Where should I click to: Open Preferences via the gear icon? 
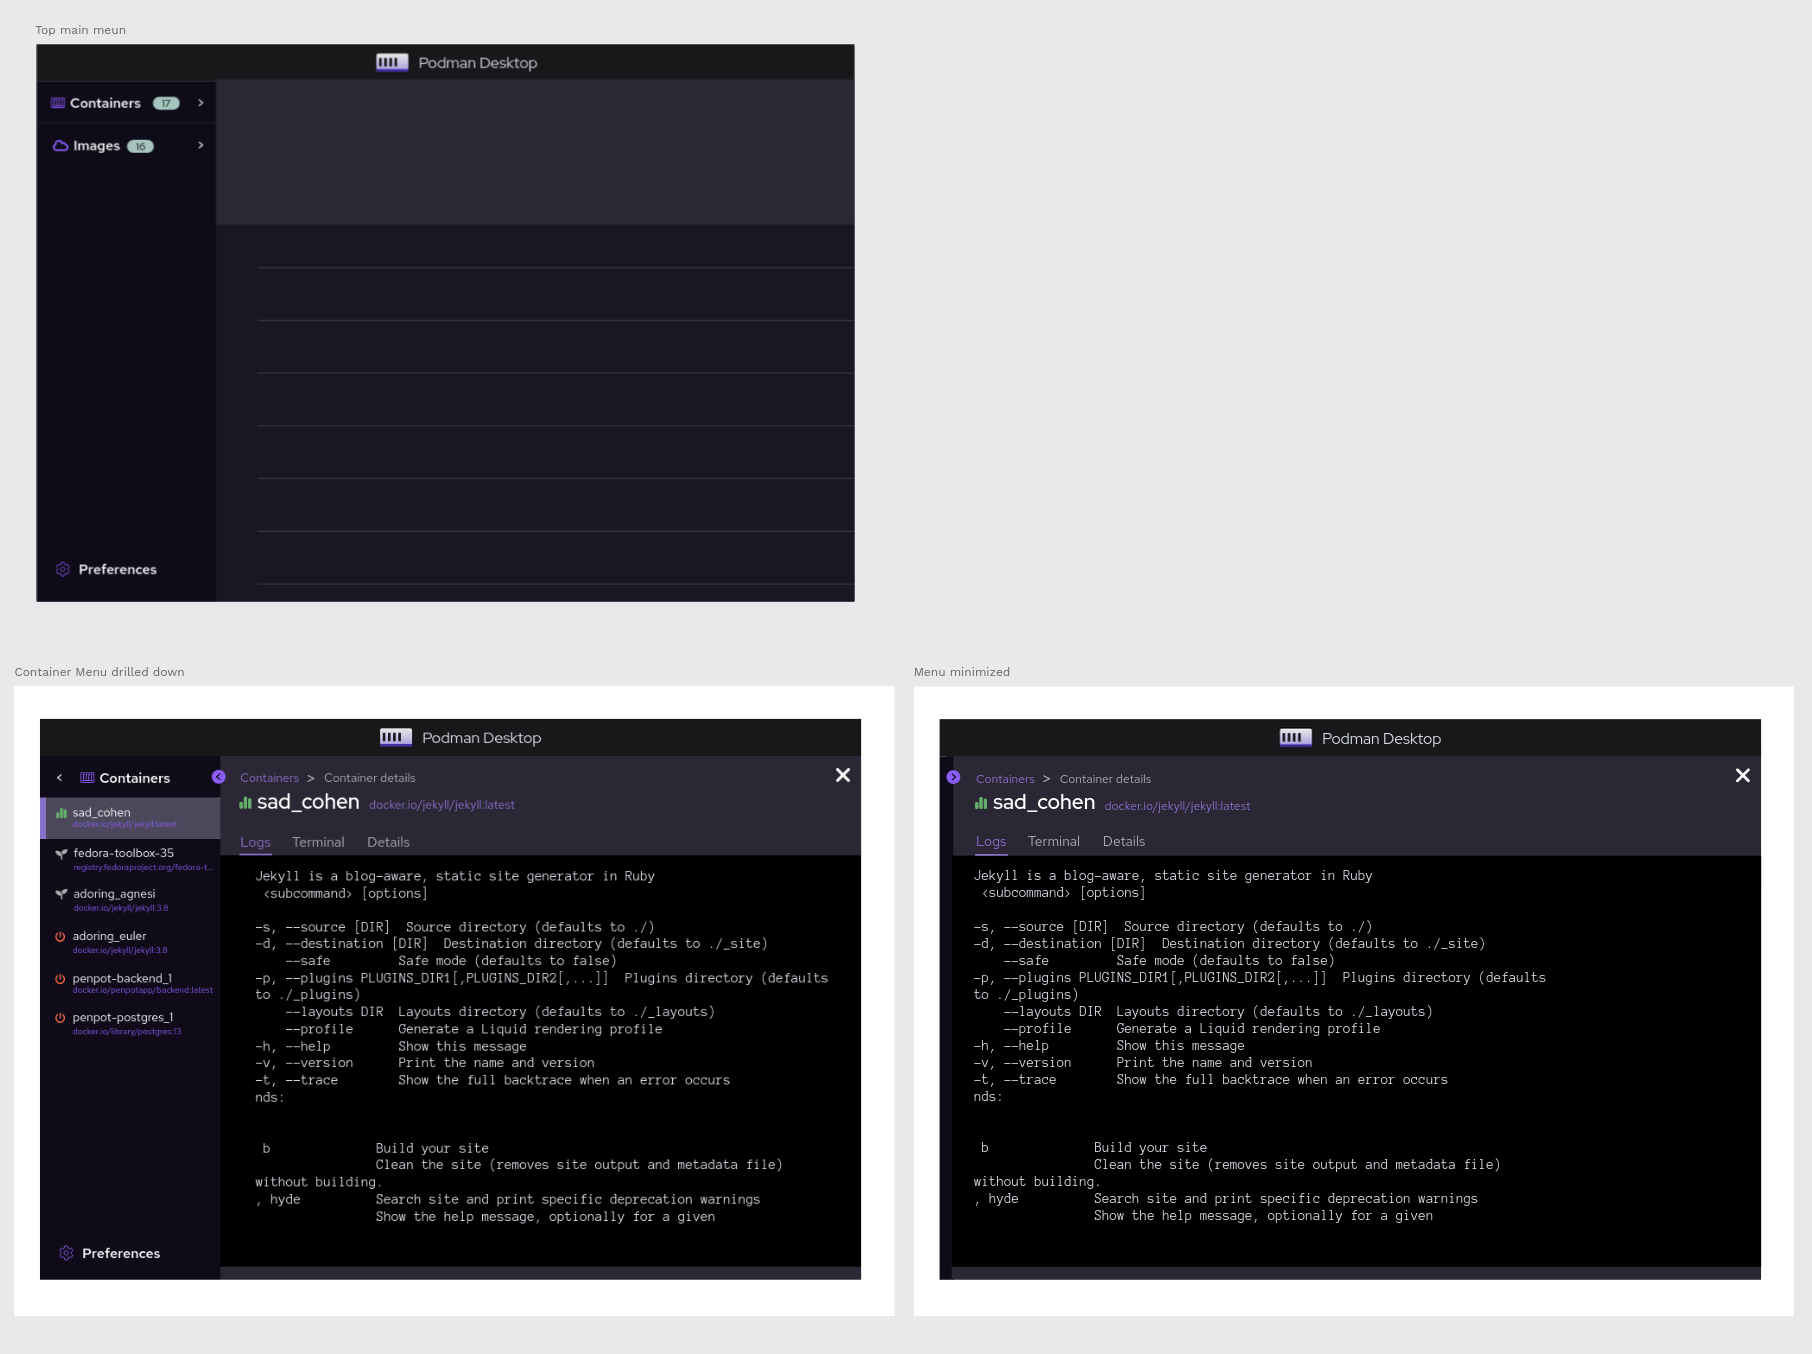click(62, 568)
